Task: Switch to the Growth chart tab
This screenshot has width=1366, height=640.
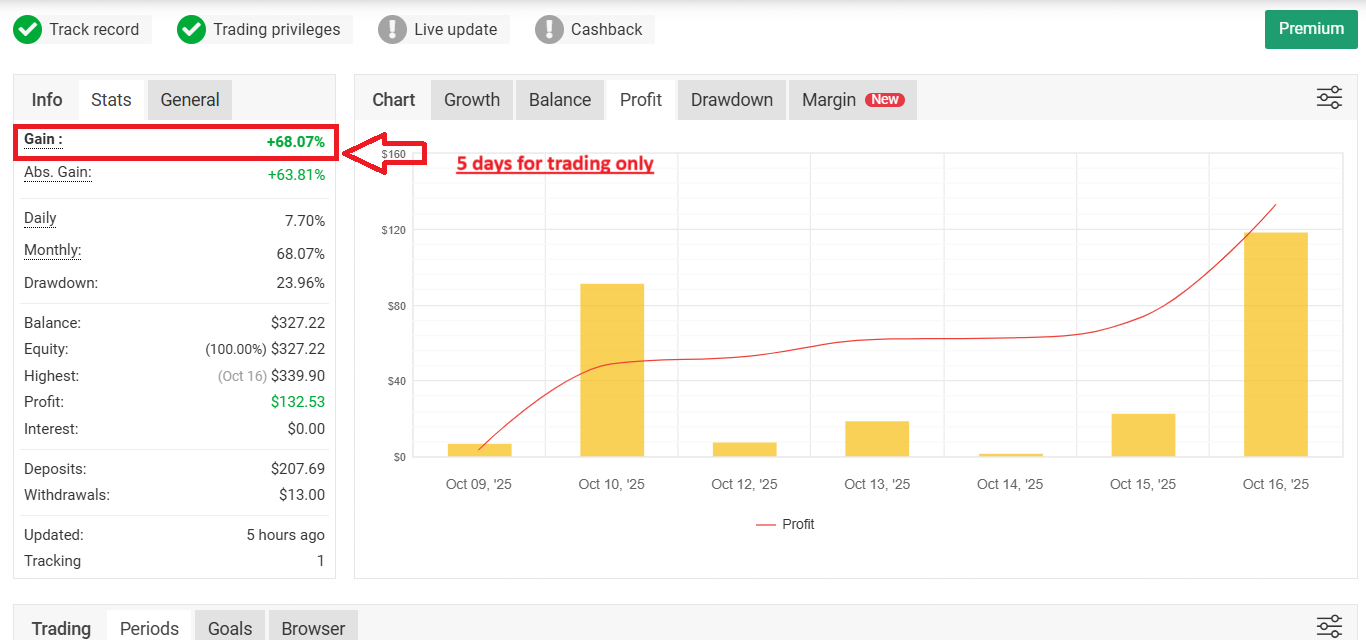Action: tap(472, 100)
